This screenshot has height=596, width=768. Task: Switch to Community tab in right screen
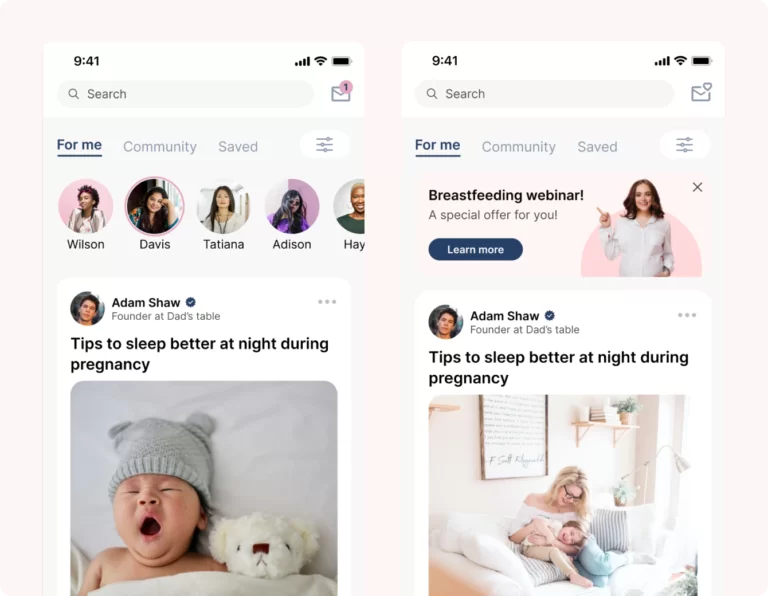point(519,146)
